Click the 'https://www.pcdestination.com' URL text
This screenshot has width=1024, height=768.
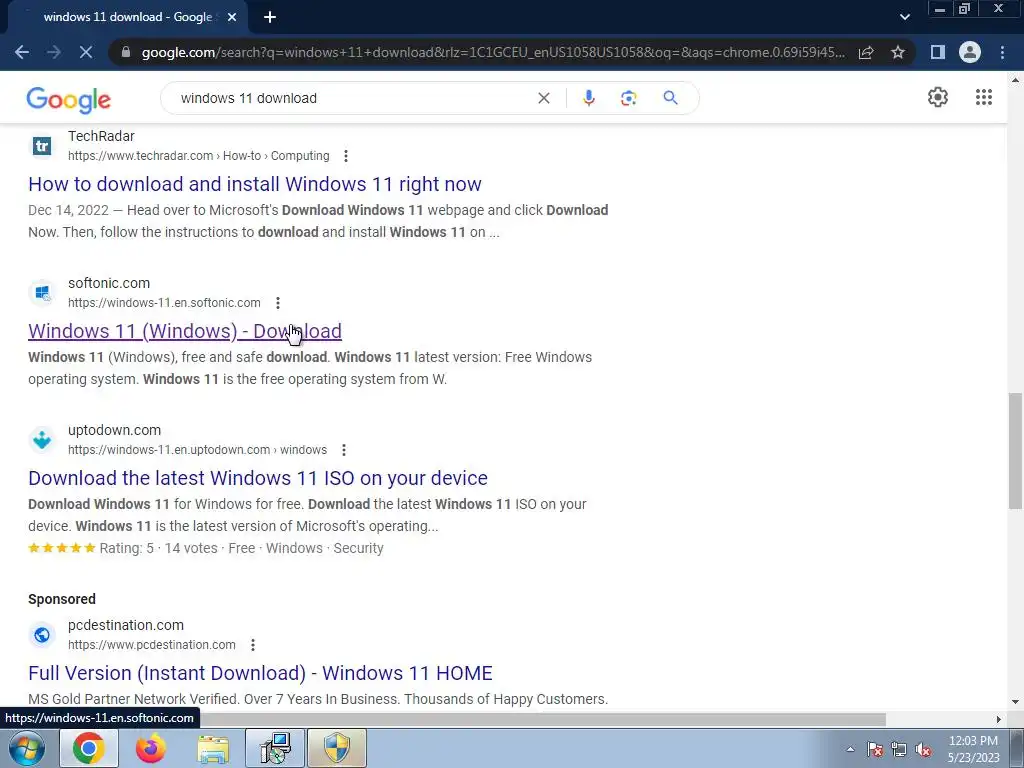click(x=152, y=645)
